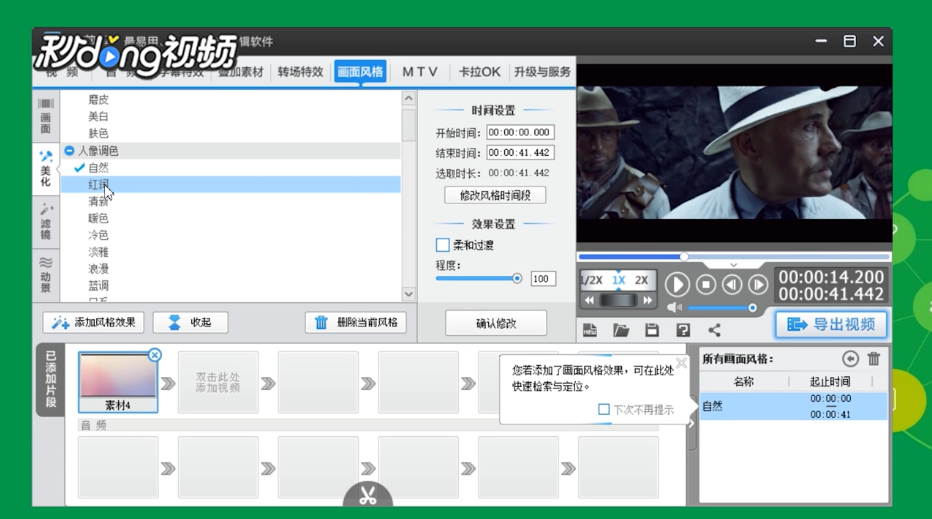Set playback speed to 1/2X
The width and height of the screenshot is (932, 519).
[592, 281]
